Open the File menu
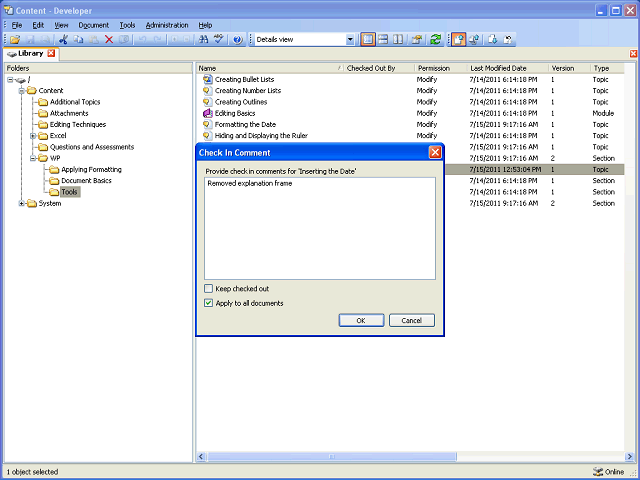The height and width of the screenshot is (480, 640). point(17,25)
